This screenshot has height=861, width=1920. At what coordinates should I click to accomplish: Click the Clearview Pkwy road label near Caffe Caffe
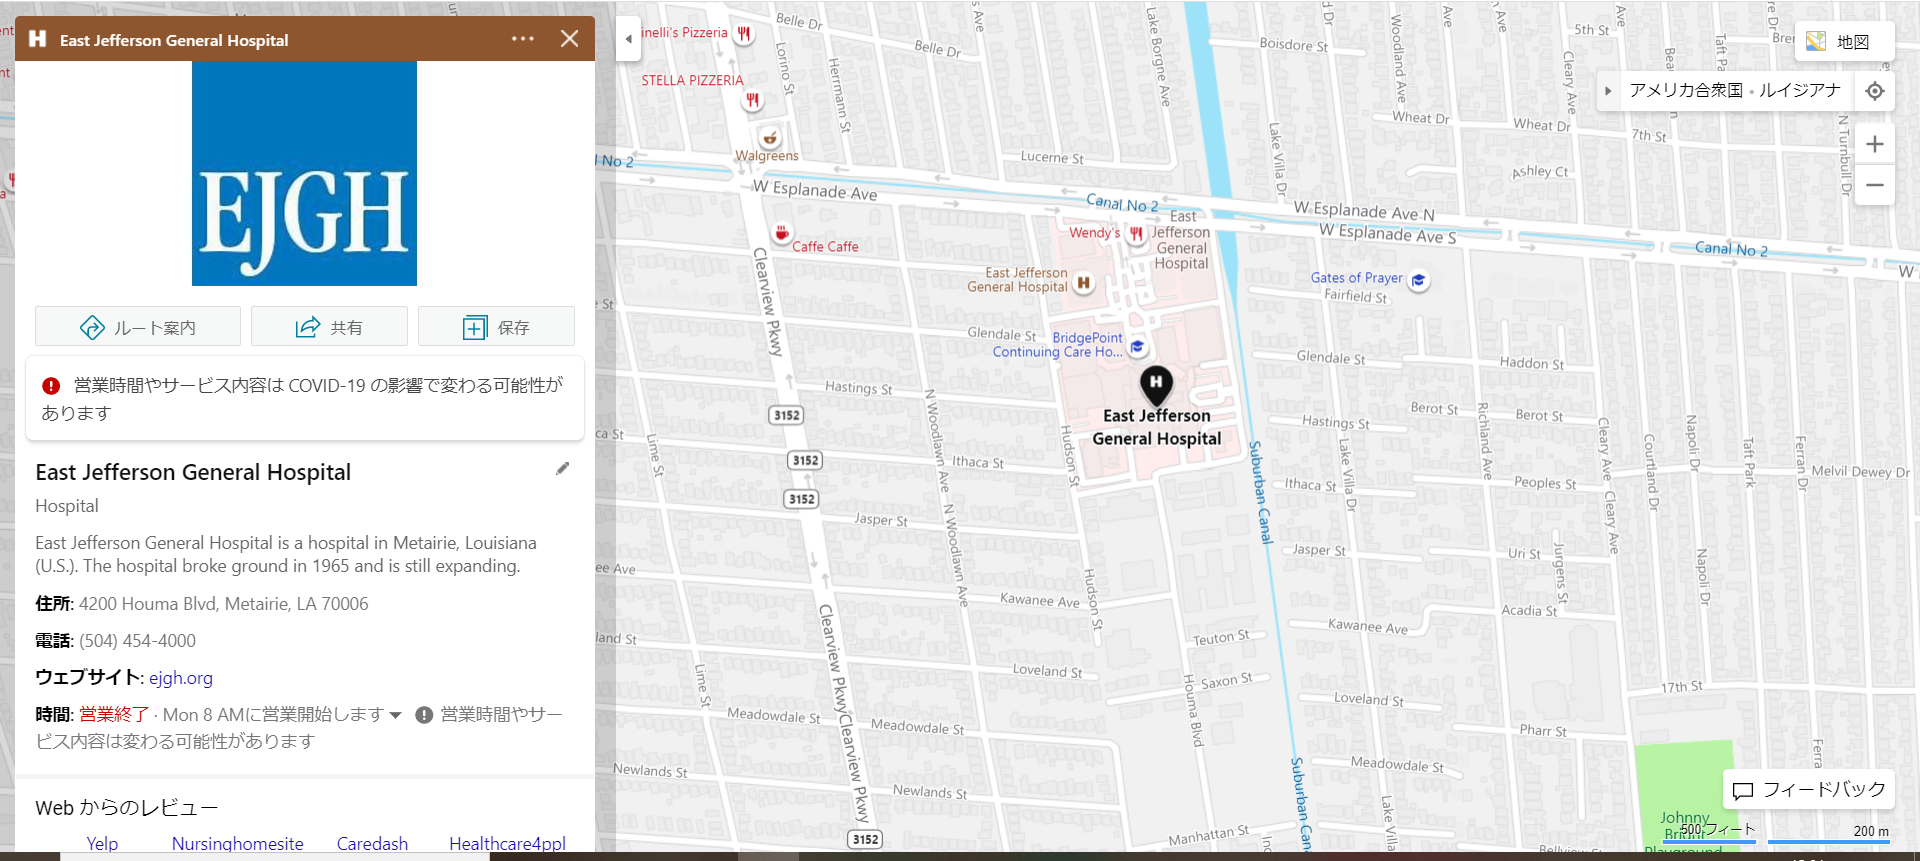pyautogui.click(x=768, y=302)
